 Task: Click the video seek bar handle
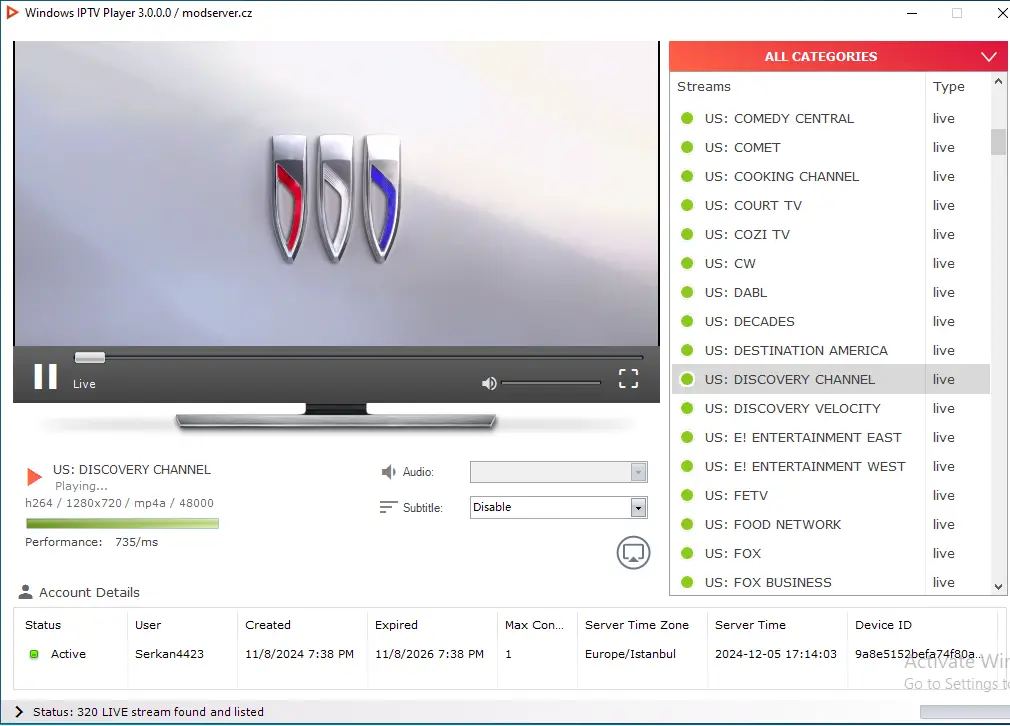click(x=90, y=358)
